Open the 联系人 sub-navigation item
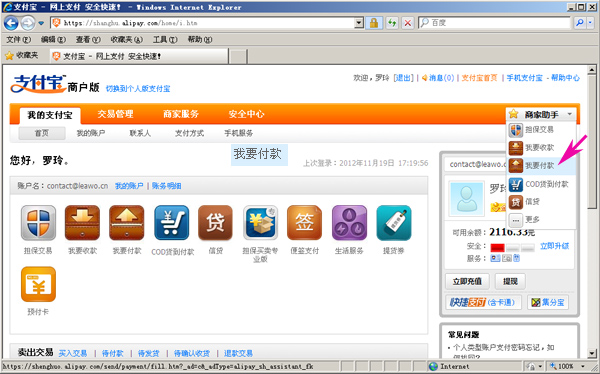The image size is (600, 374). coord(140,133)
